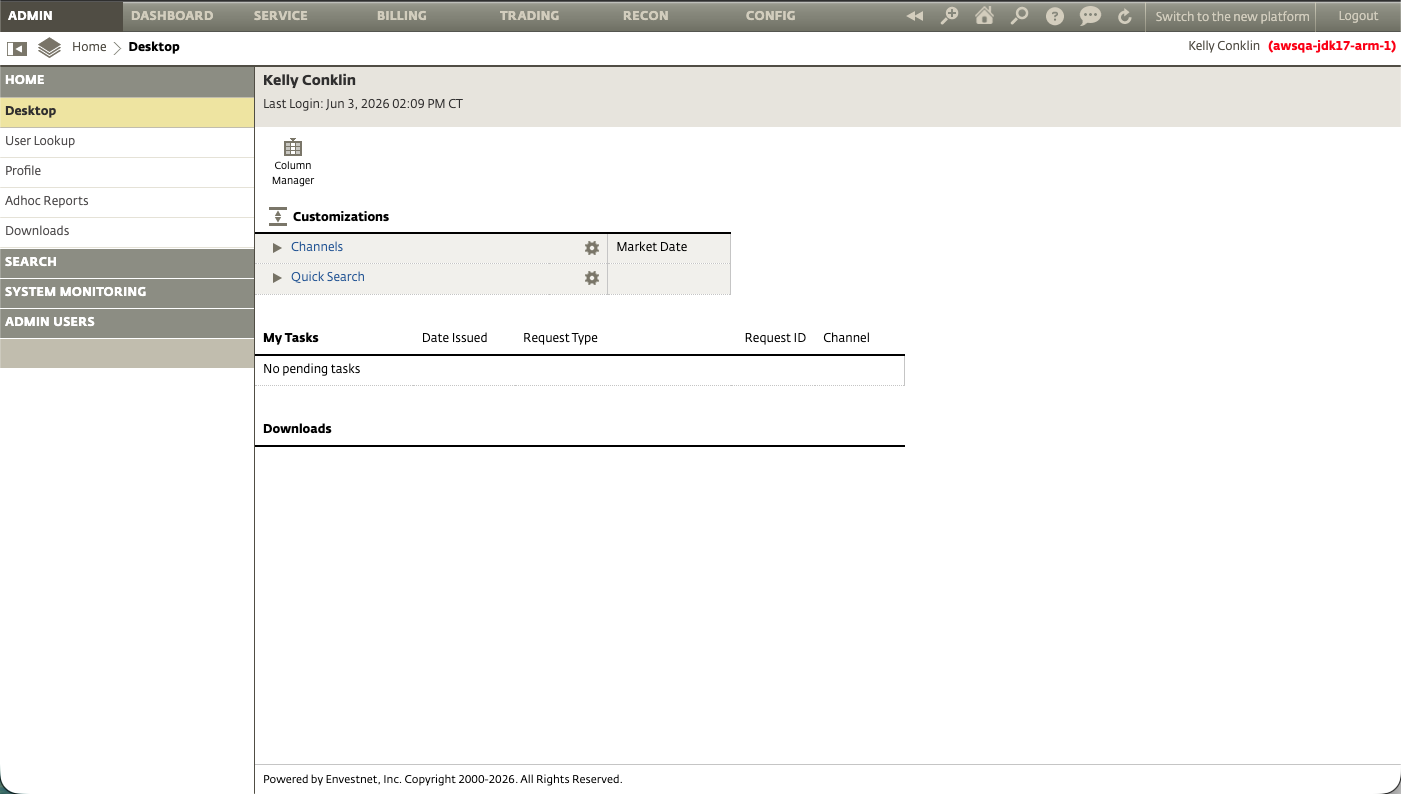Collapse the sidebar with the panel toggle icon
This screenshot has width=1401, height=794.
point(17,48)
